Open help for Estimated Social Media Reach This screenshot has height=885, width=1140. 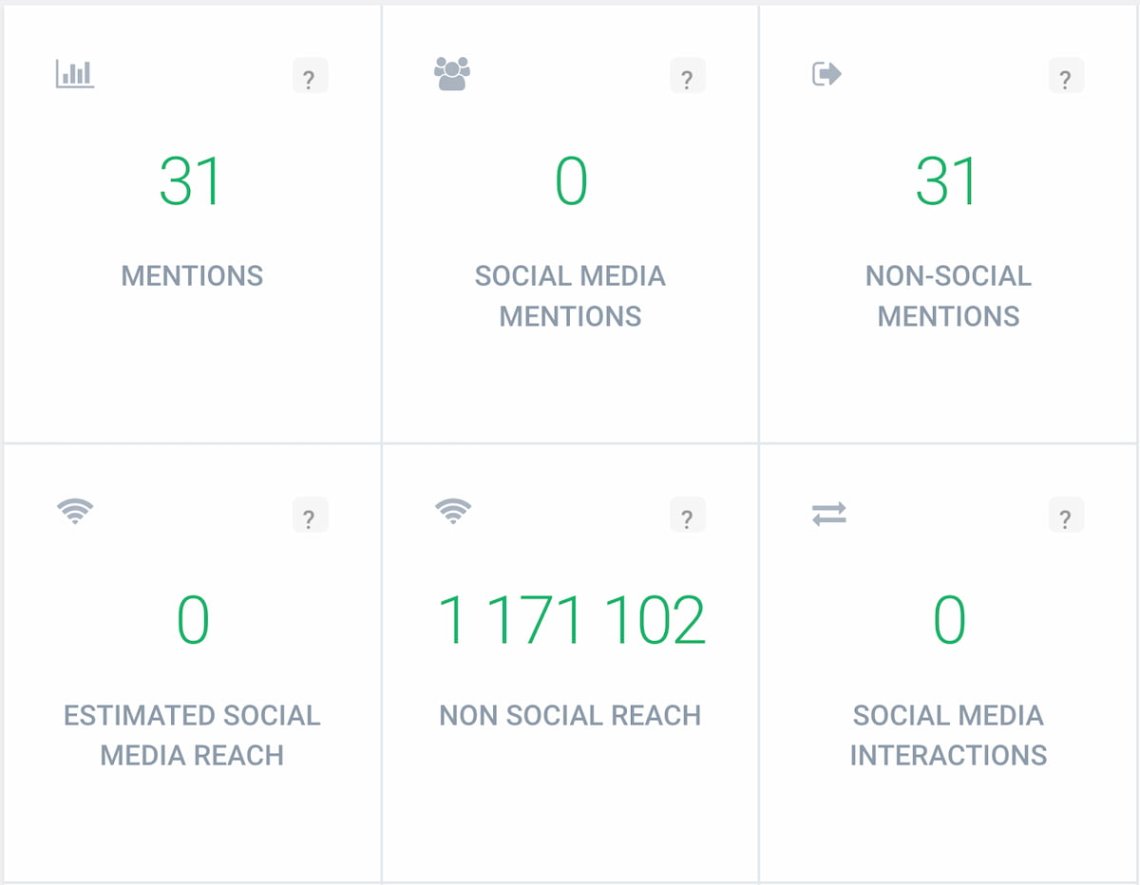309,516
